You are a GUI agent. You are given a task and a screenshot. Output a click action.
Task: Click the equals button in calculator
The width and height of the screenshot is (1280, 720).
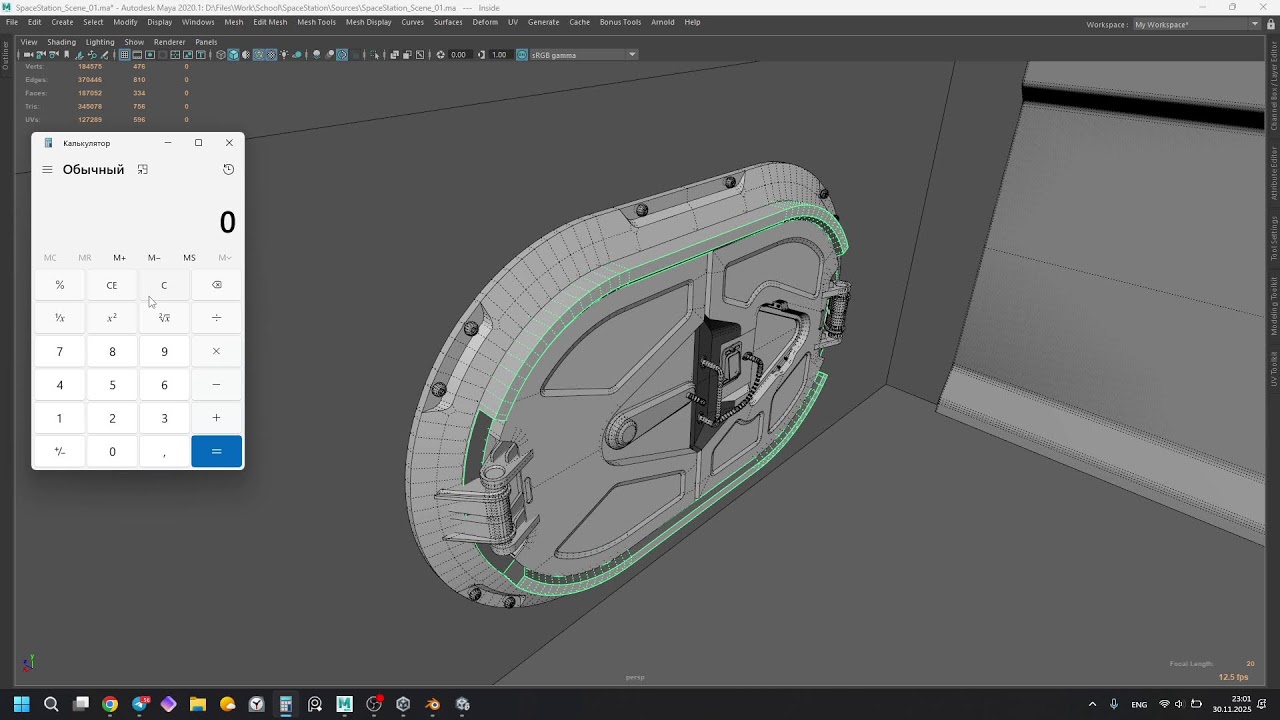click(x=217, y=451)
